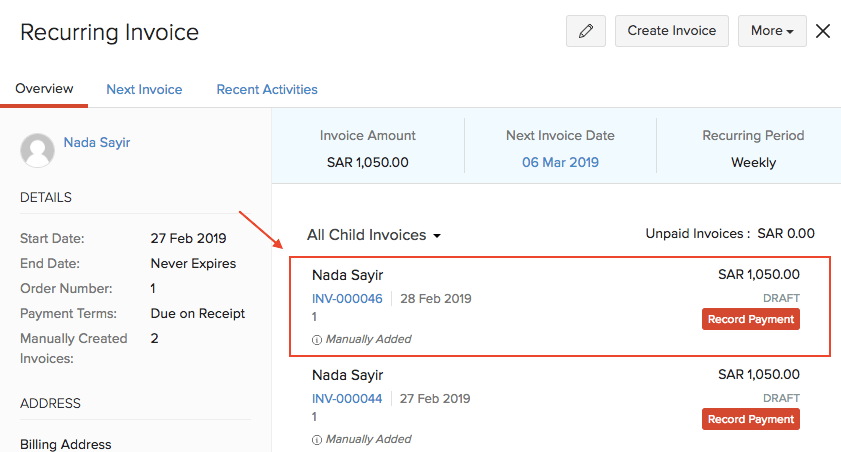Click info icon beside INV-000044 Manually Added
This screenshot has height=452, width=841.
317,439
